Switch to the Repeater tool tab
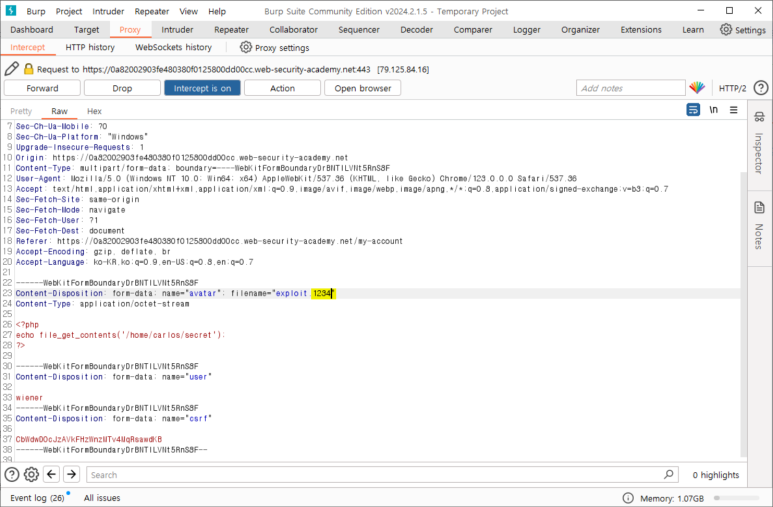Image resolution: width=773 pixels, height=507 pixels. [x=231, y=30]
